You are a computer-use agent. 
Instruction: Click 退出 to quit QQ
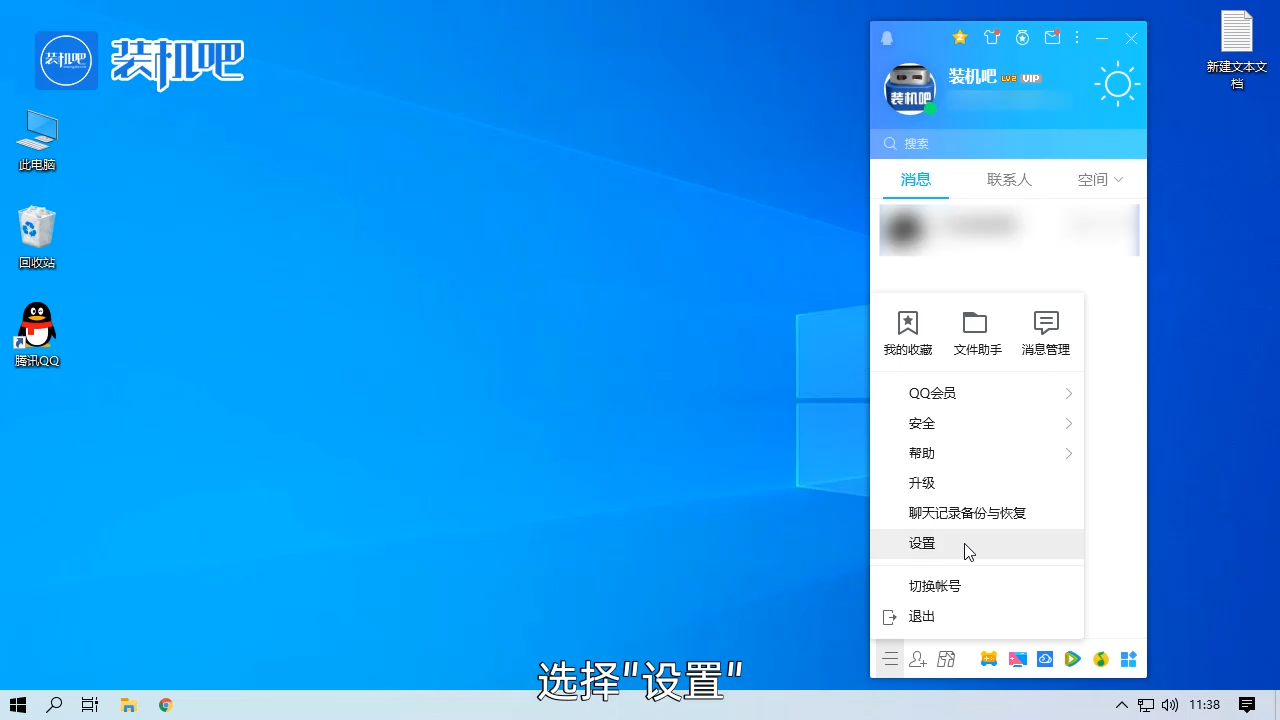tap(921, 616)
